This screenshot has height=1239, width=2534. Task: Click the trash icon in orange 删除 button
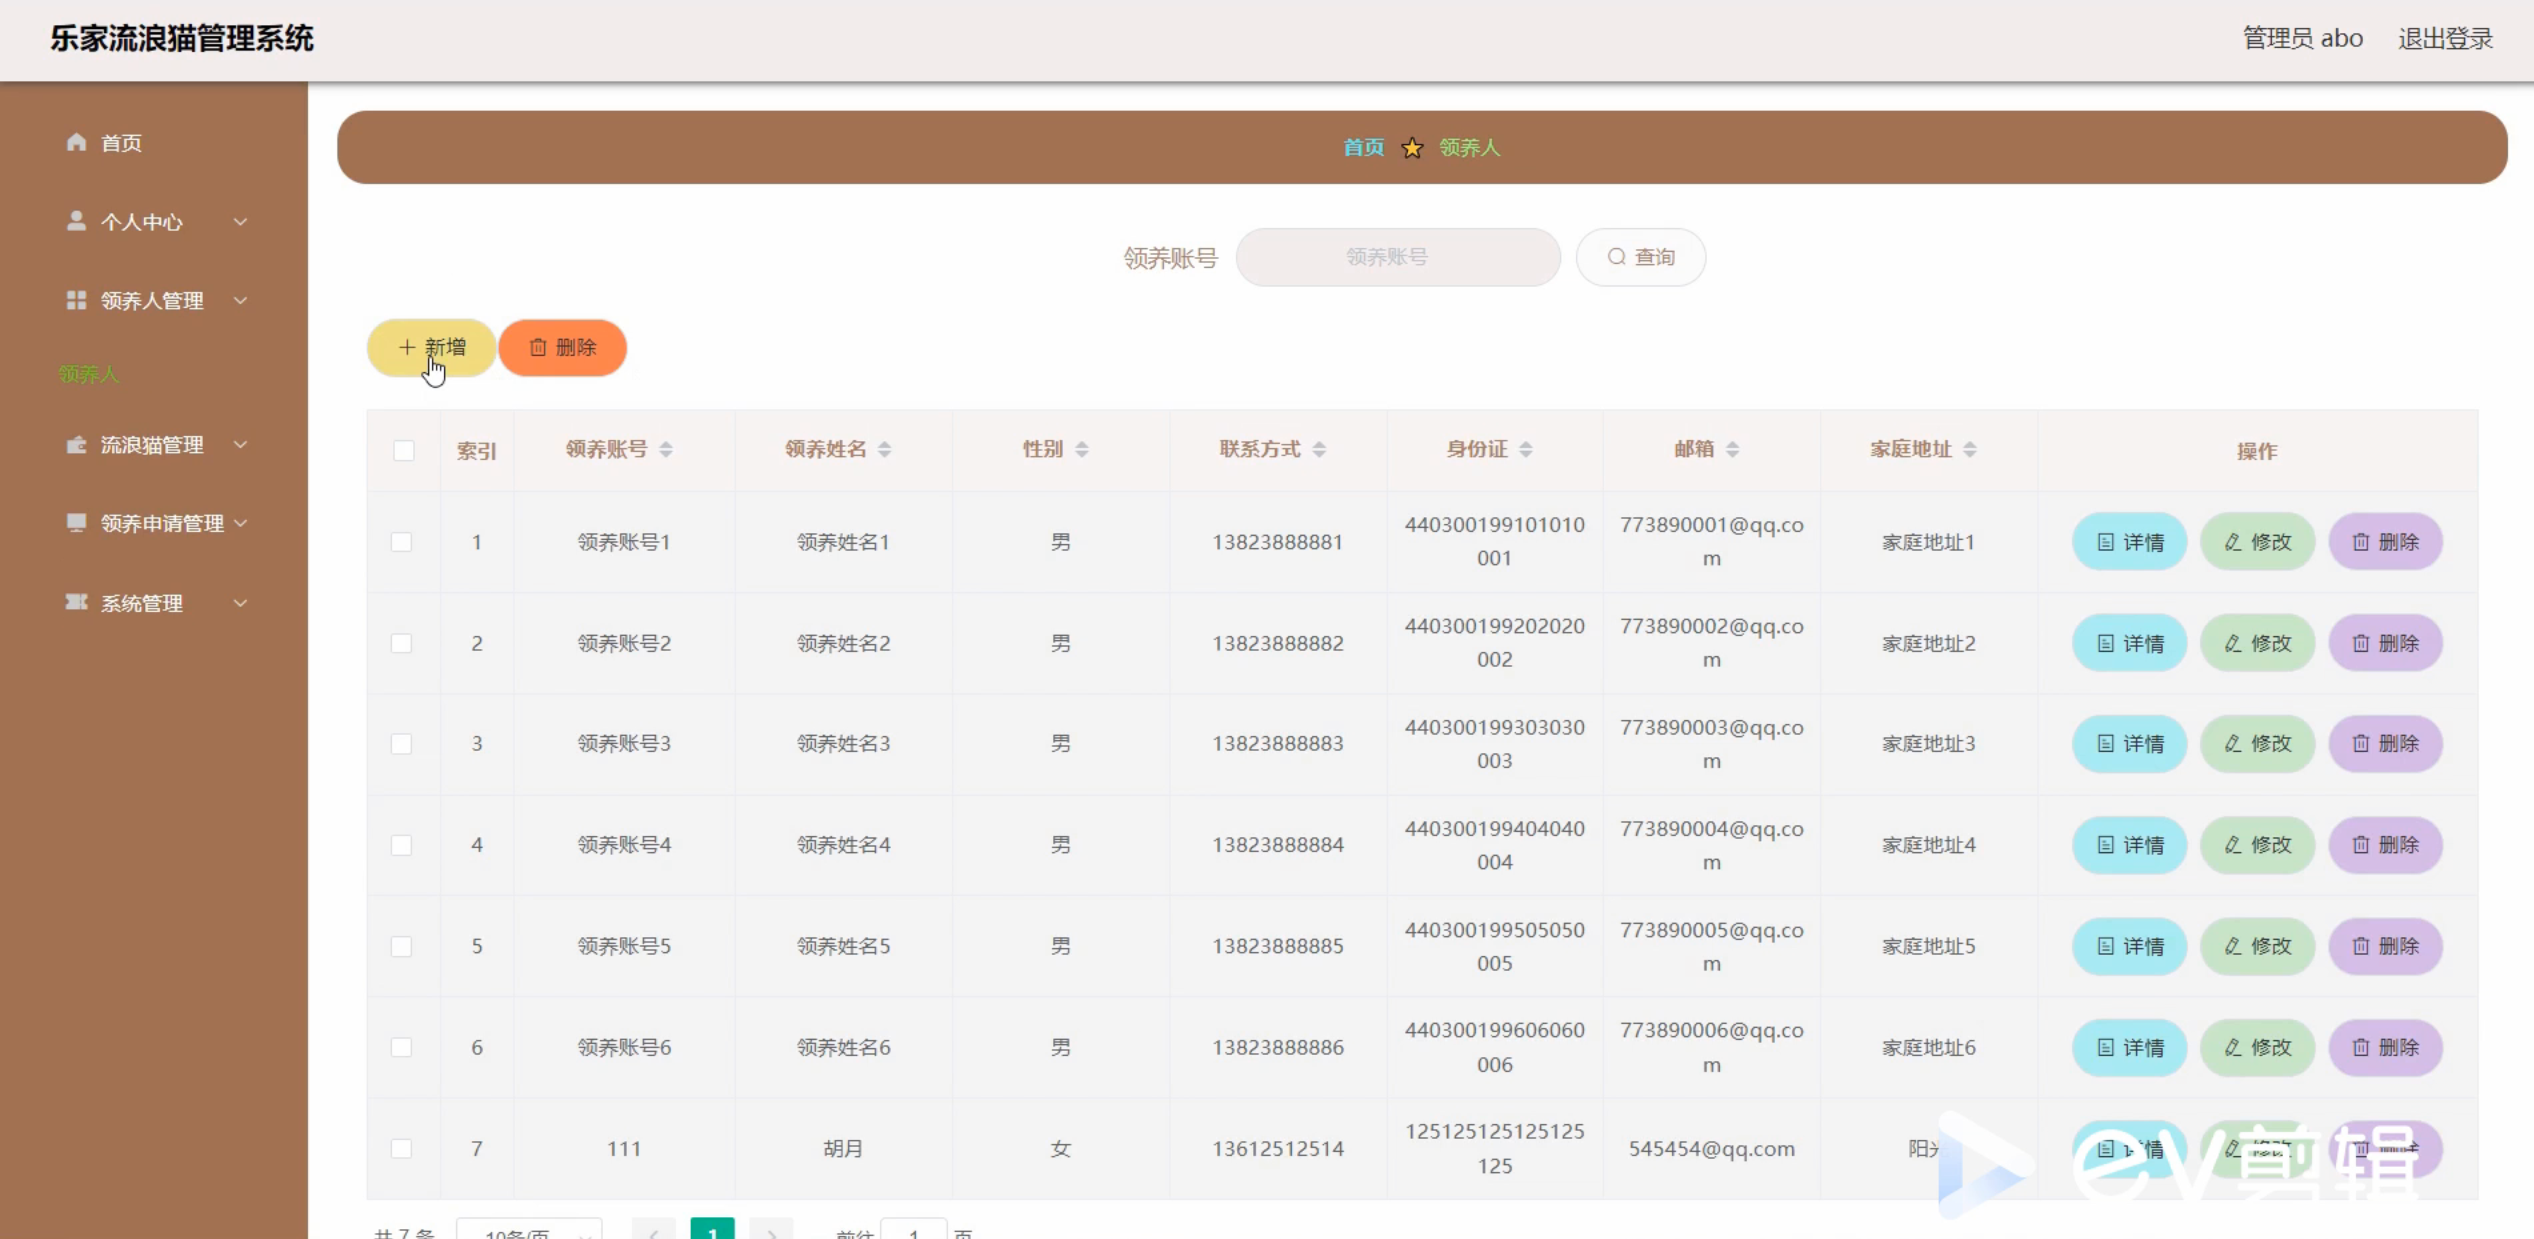click(538, 347)
